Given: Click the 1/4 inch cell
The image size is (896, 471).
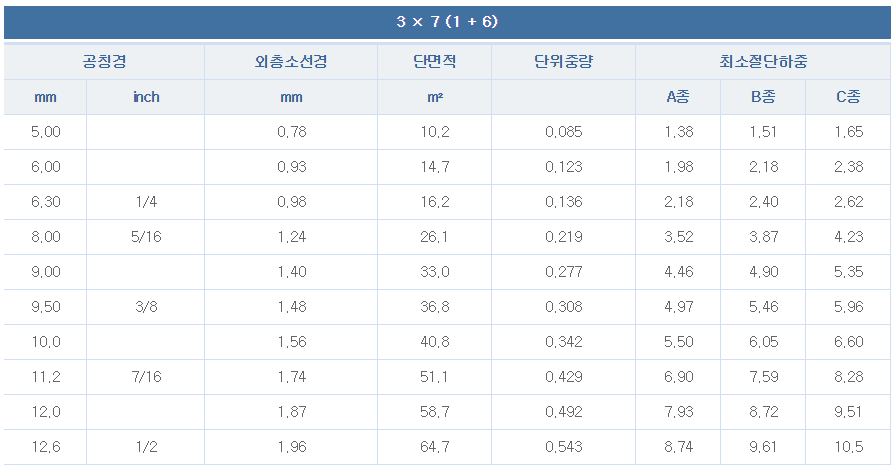Looking at the screenshot, I should [x=146, y=202].
